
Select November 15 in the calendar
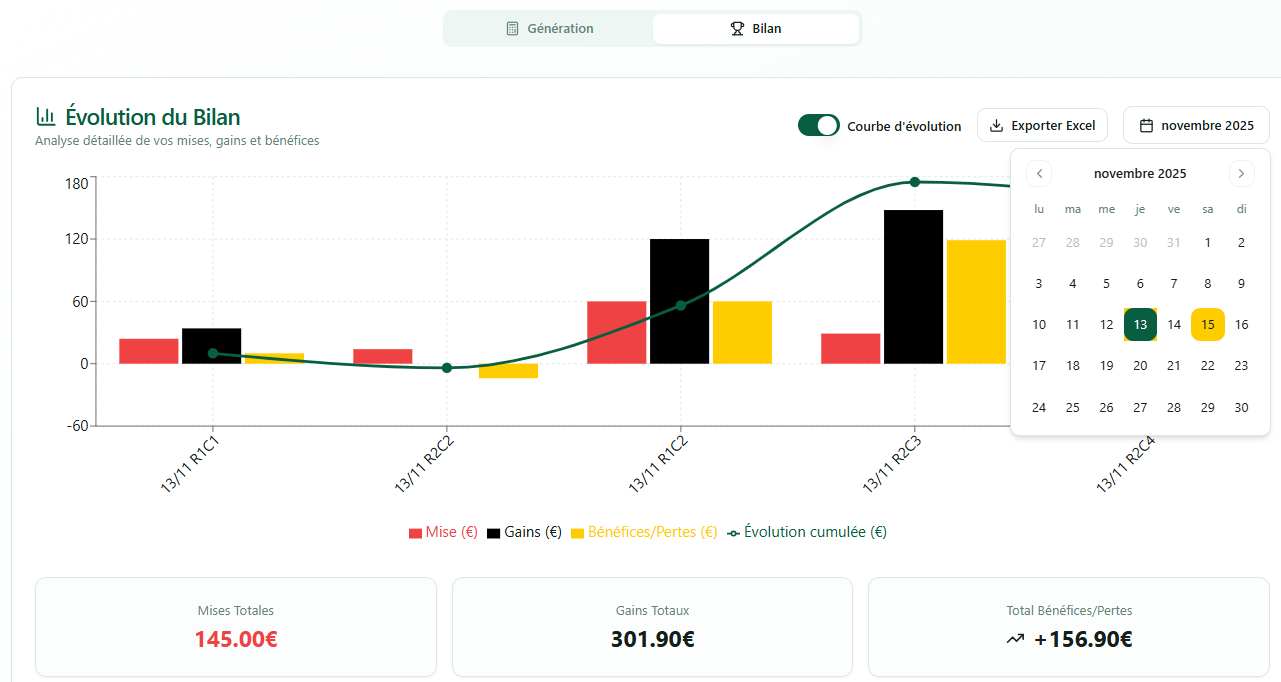tap(1207, 324)
